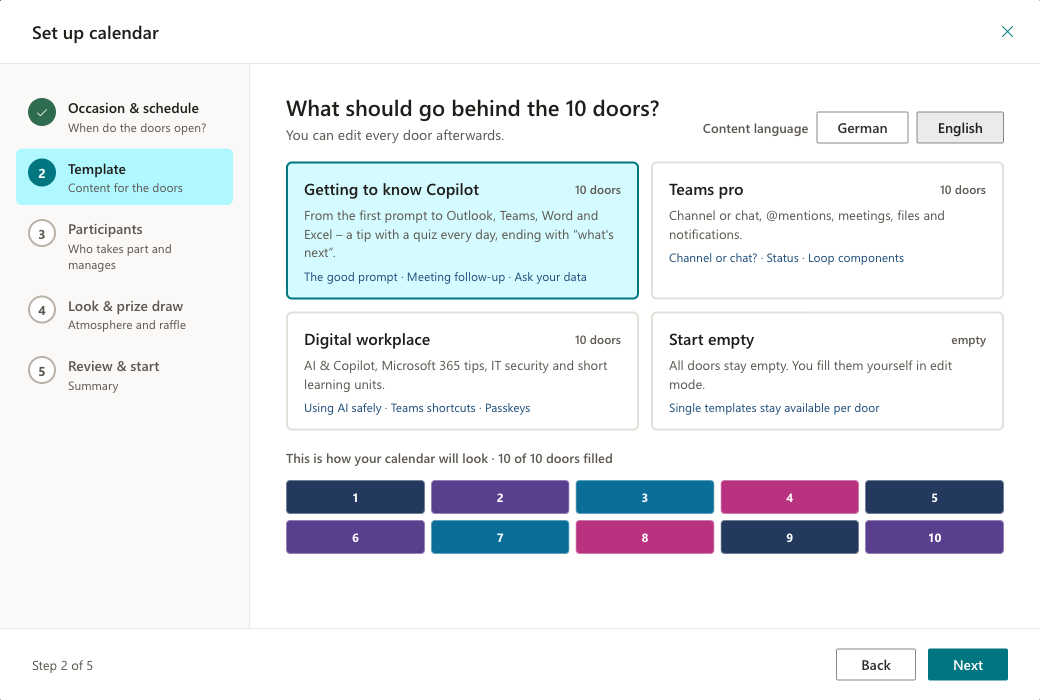Click door 5 preview tile

click(935, 497)
